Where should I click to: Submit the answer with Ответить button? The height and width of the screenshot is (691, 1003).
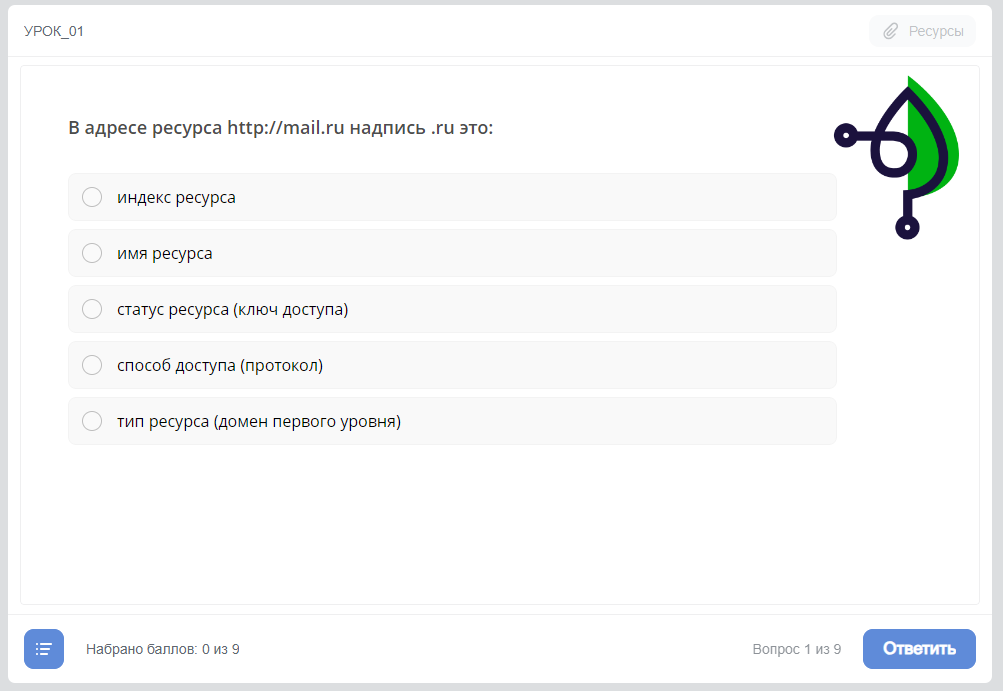919,649
